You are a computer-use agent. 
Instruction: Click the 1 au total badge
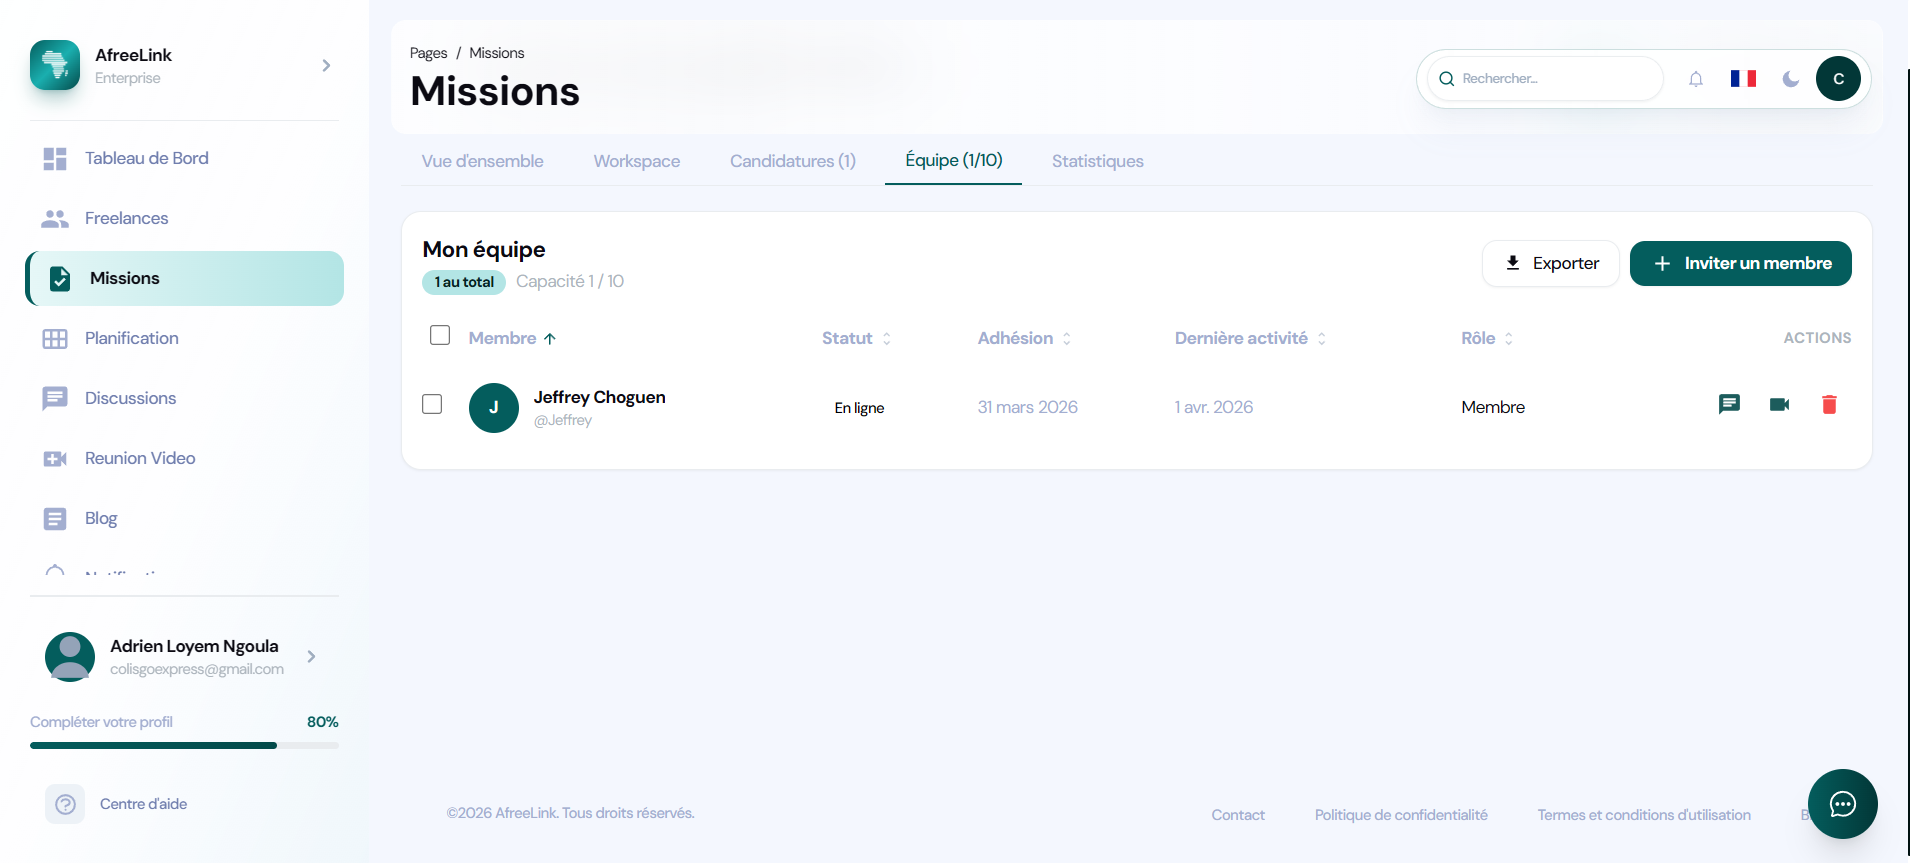pos(464,282)
